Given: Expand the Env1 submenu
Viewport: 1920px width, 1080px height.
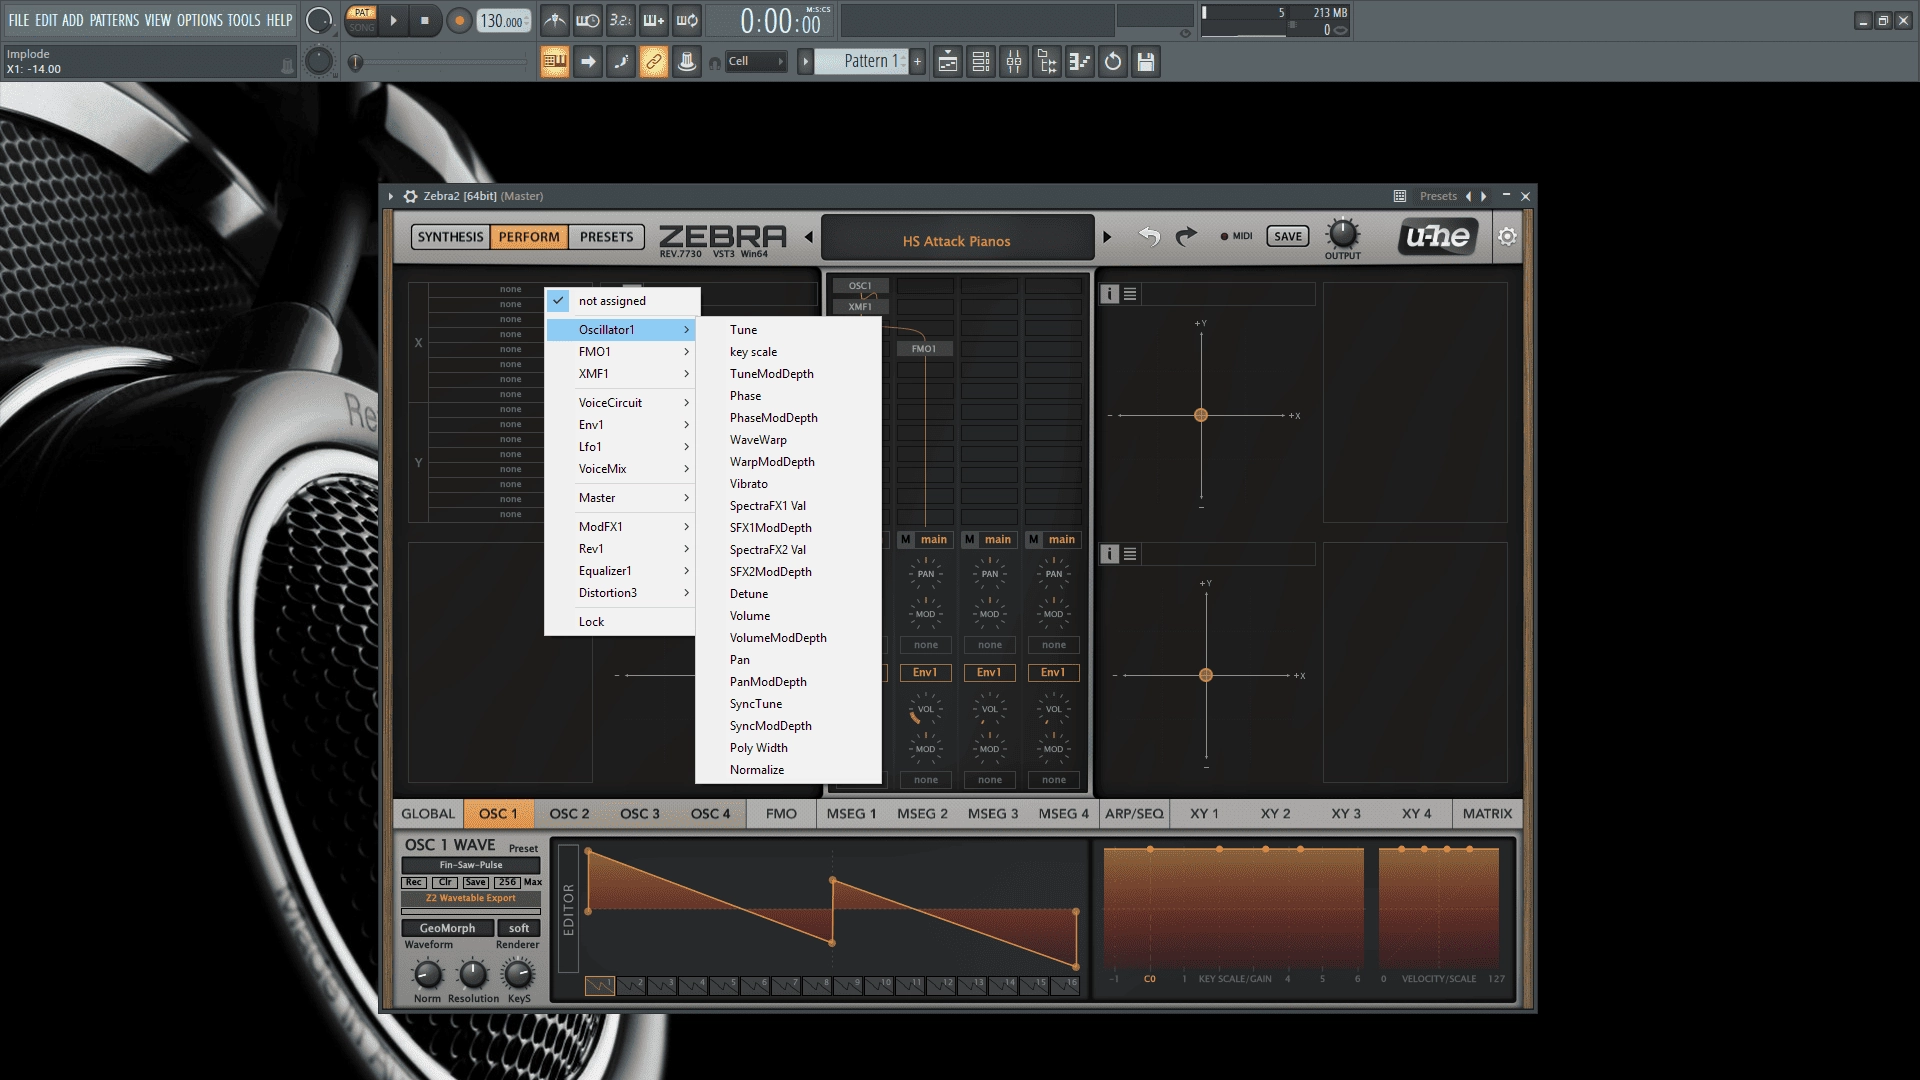Looking at the screenshot, I should pyautogui.click(x=621, y=425).
